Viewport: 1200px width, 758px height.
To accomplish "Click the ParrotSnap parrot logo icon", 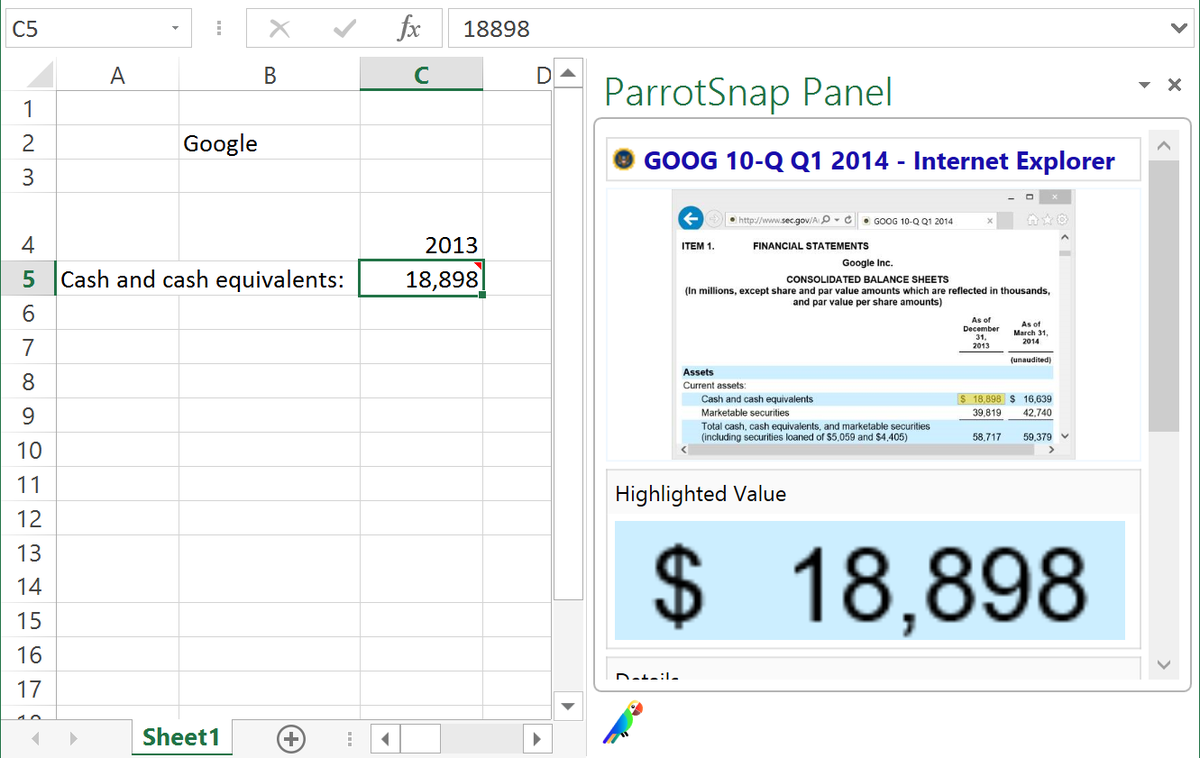I will [x=624, y=720].
